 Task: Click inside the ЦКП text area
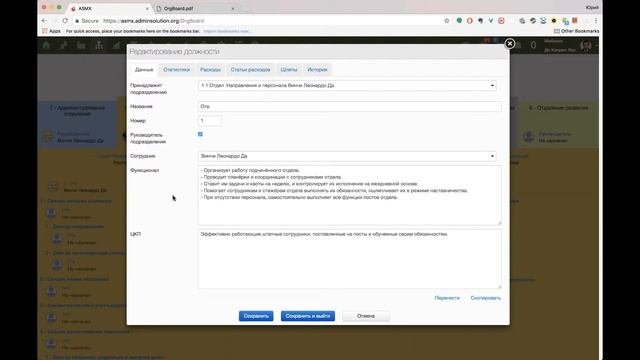click(x=349, y=259)
